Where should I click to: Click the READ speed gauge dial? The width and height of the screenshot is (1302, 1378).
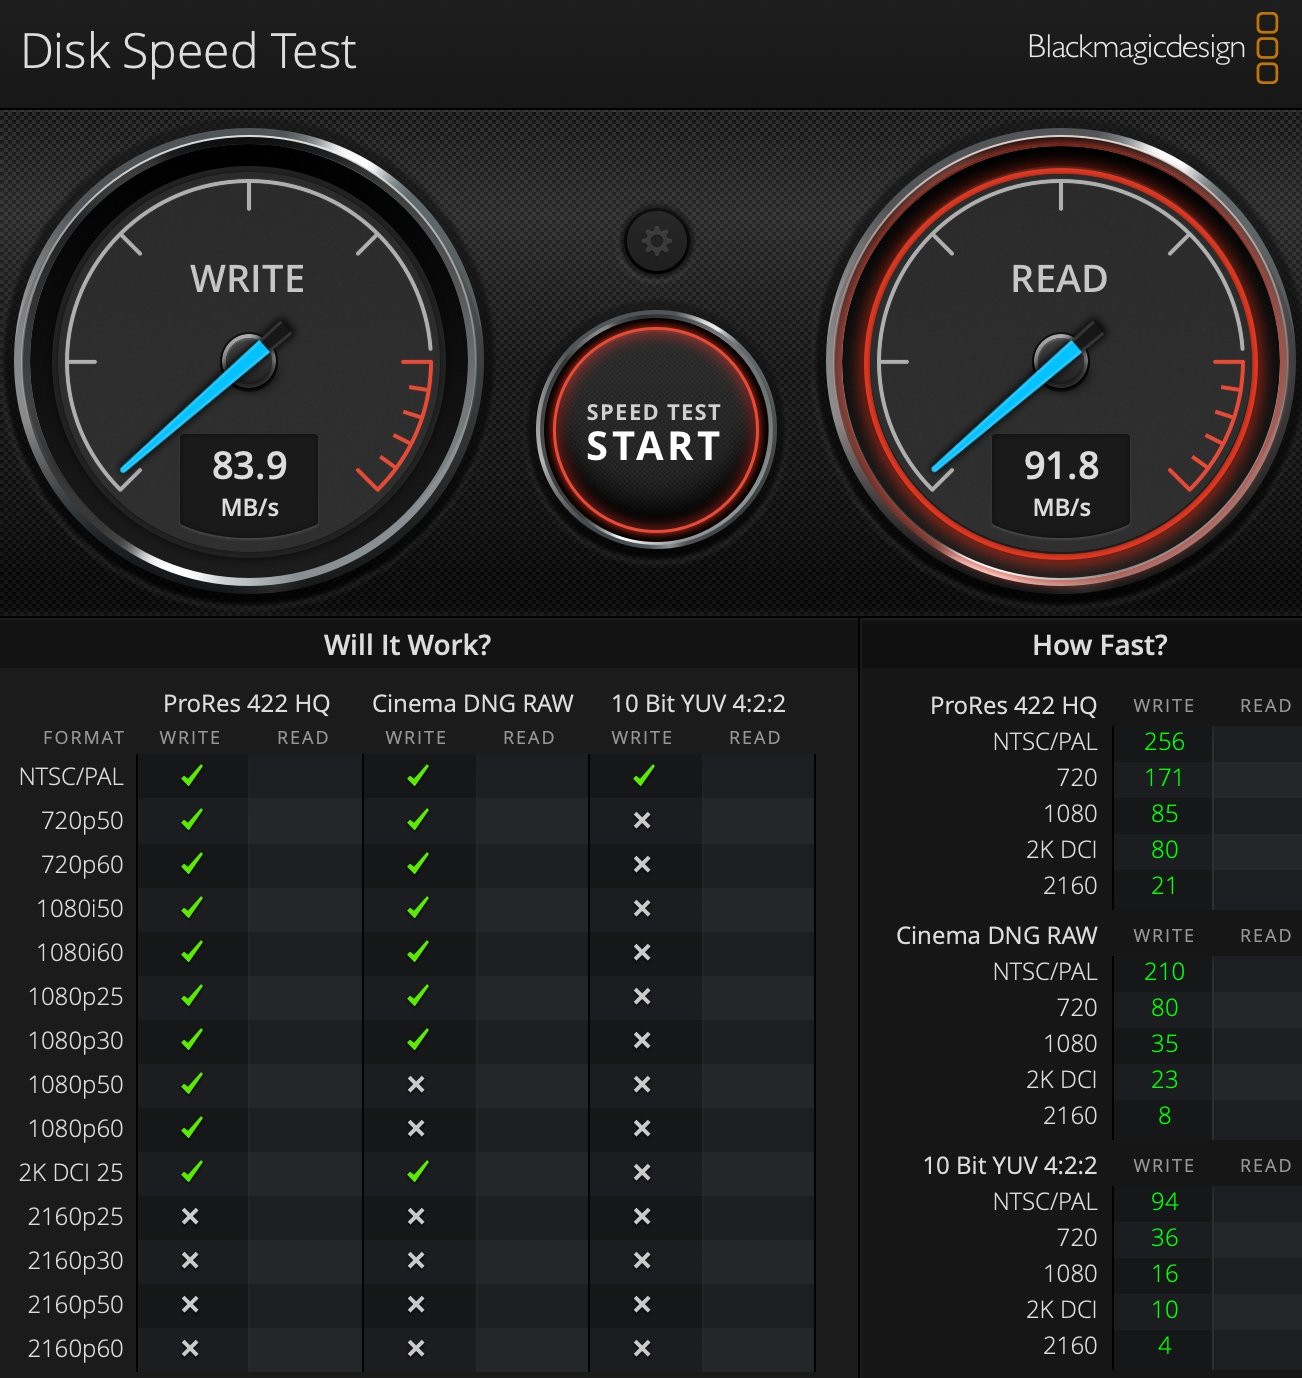pyautogui.click(x=1060, y=361)
